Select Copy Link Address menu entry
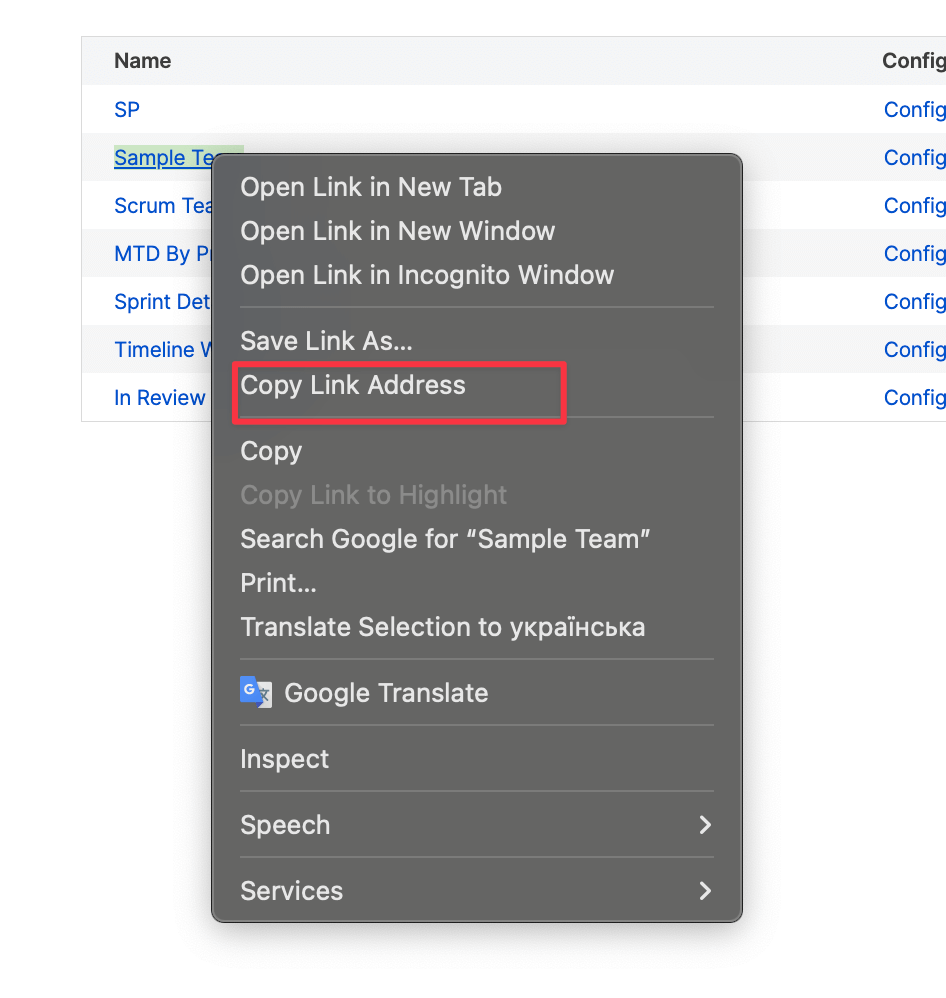 tap(353, 385)
